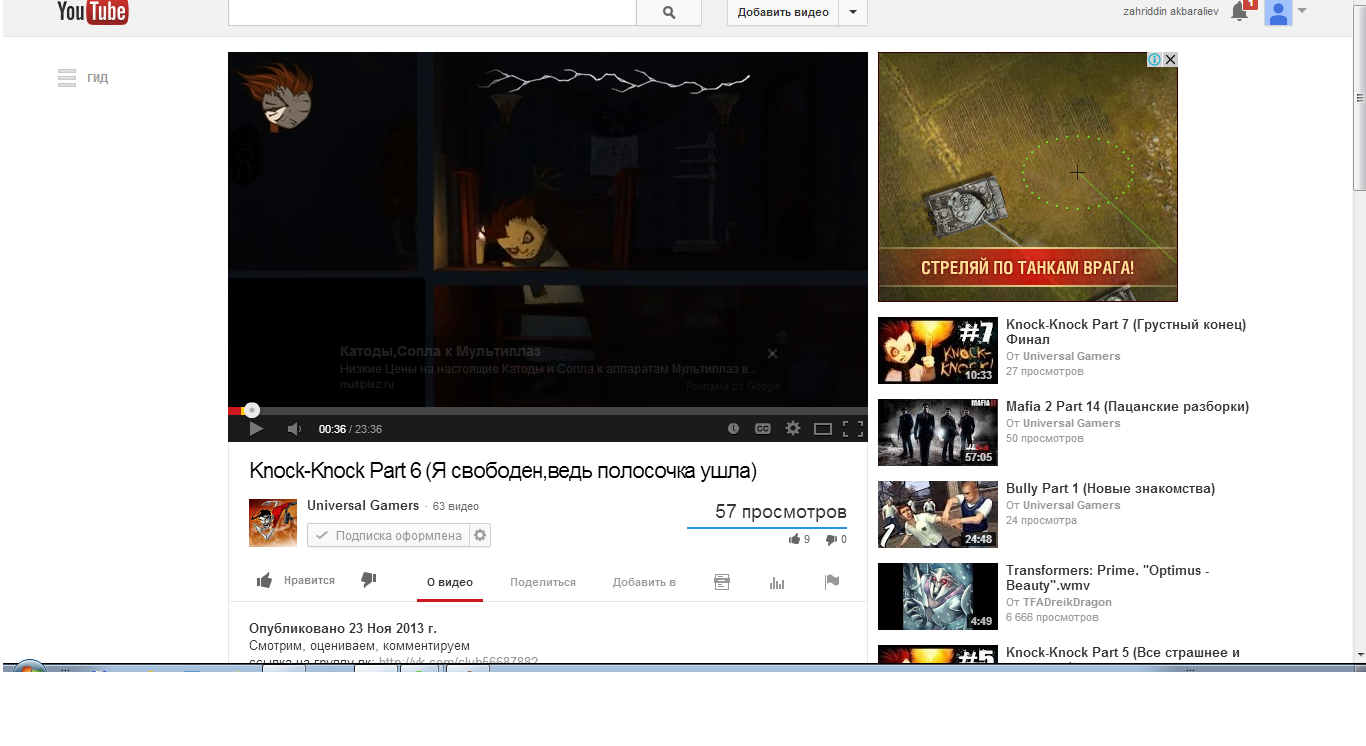
Task: Open Mafia 2 Part 14 title link
Action: [x=1127, y=407]
